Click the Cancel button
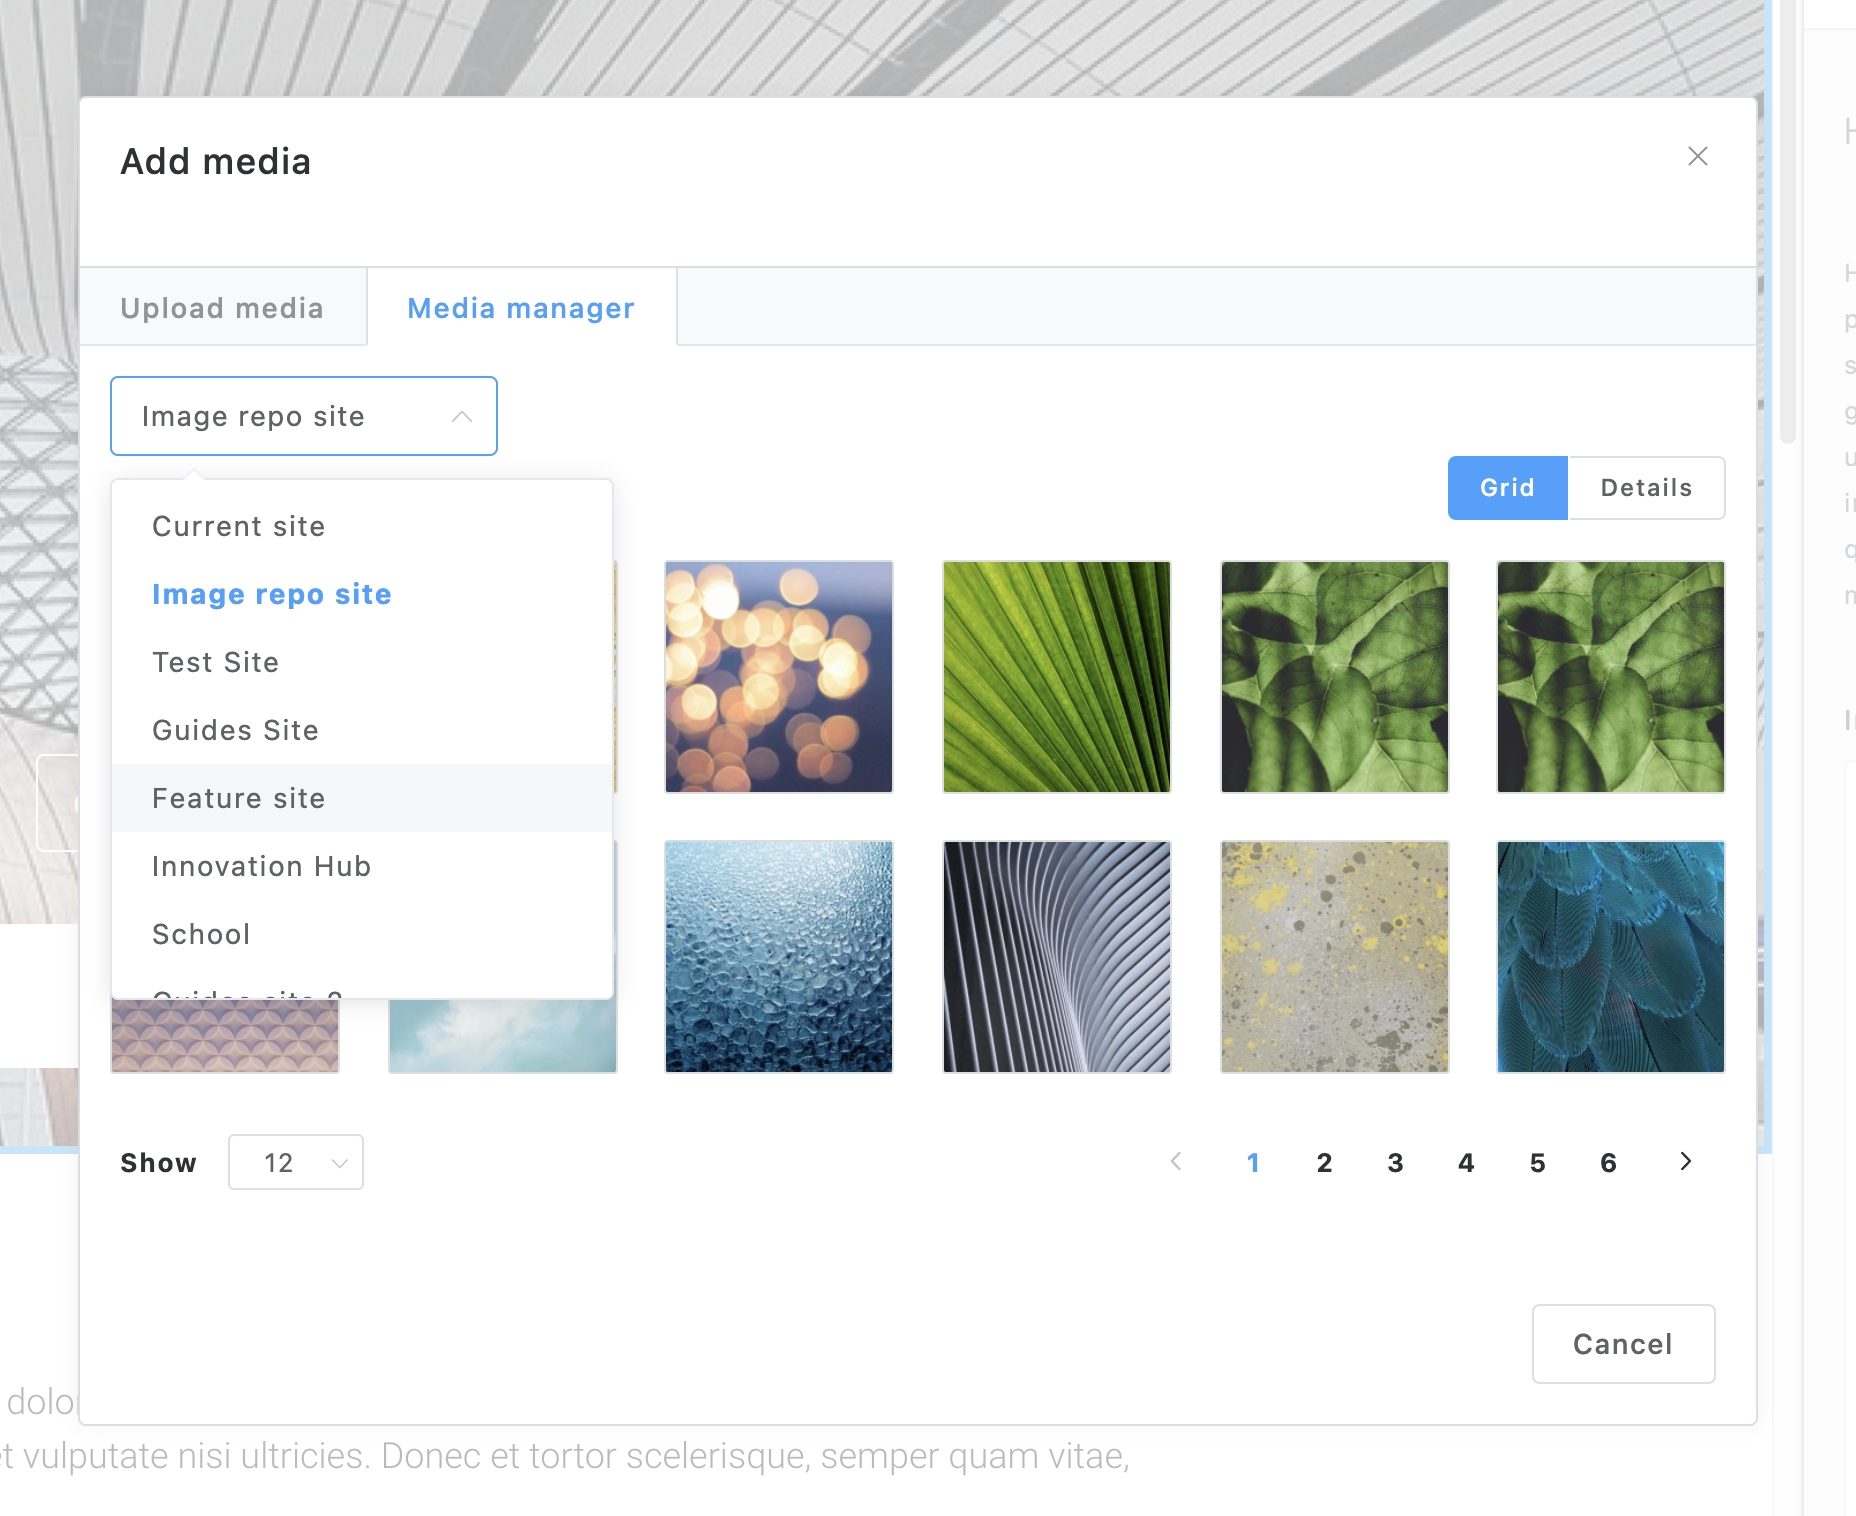This screenshot has height=1516, width=1856. click(1622, 1344)
